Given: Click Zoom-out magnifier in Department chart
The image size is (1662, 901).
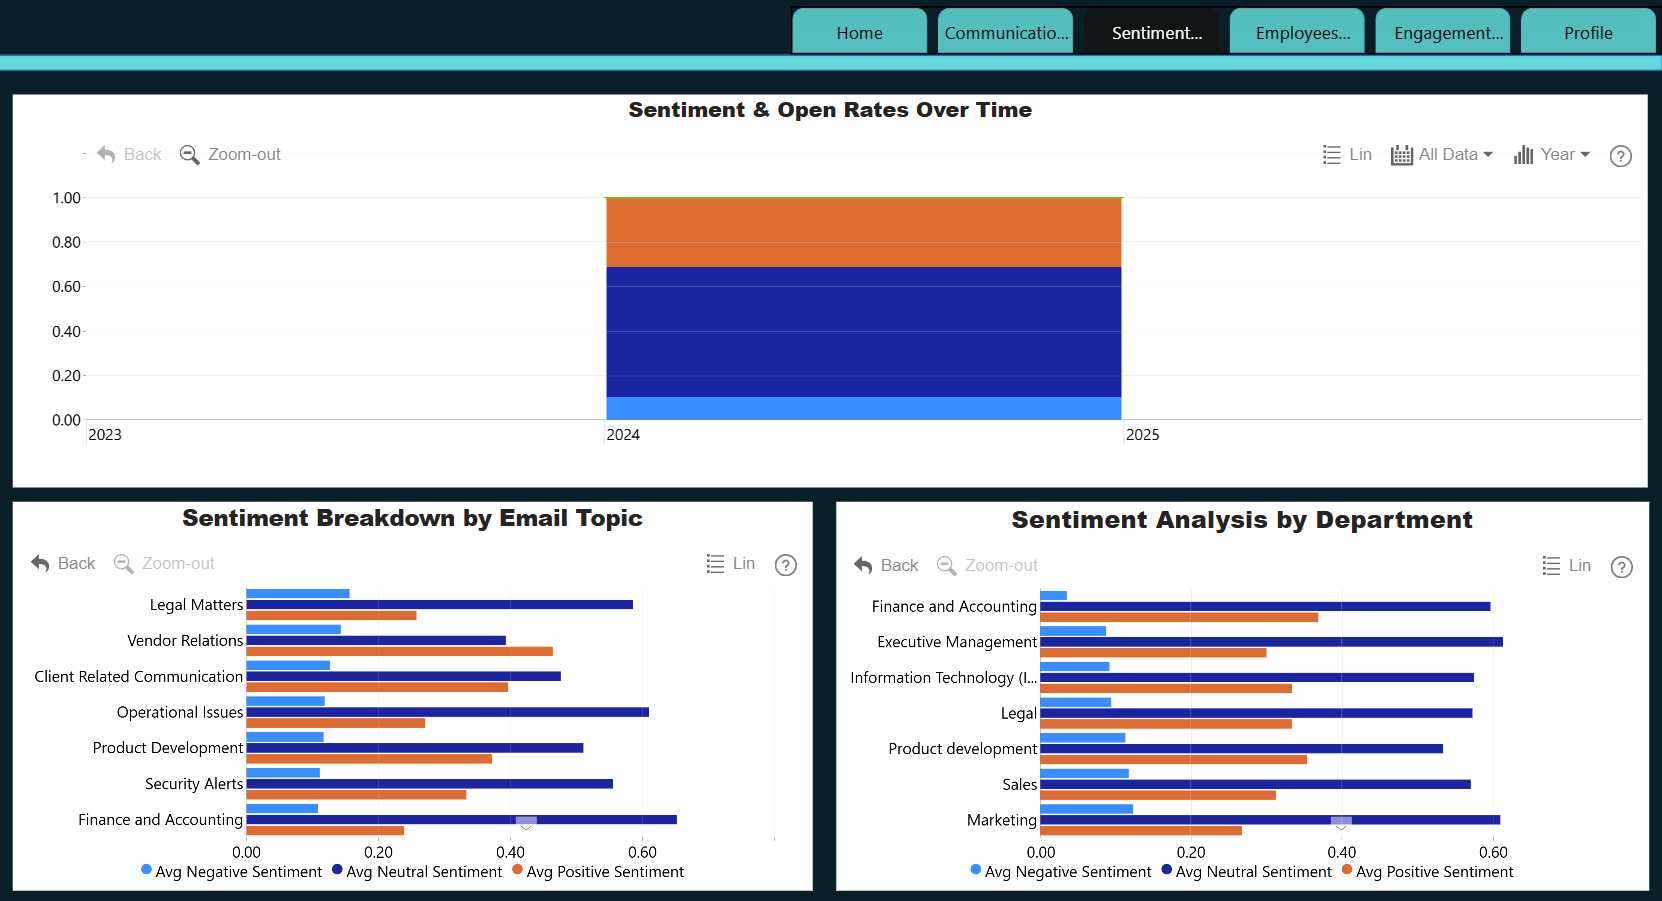Looking at the screenshot, I should coord(946,565).
